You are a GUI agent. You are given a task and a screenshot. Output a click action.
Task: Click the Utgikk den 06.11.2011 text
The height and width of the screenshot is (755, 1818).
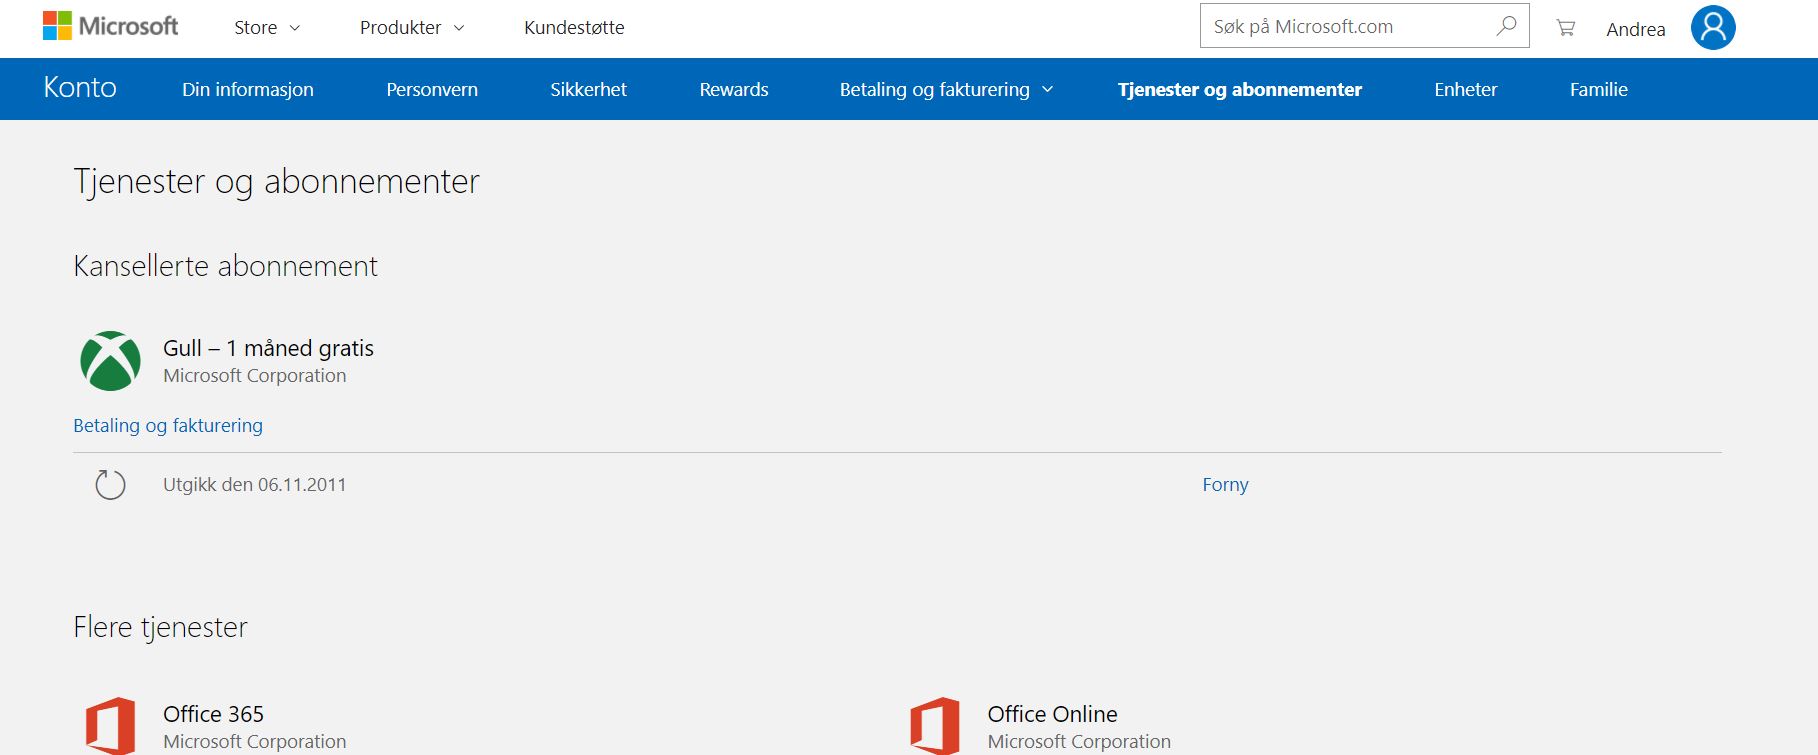[x=254, y=485]
